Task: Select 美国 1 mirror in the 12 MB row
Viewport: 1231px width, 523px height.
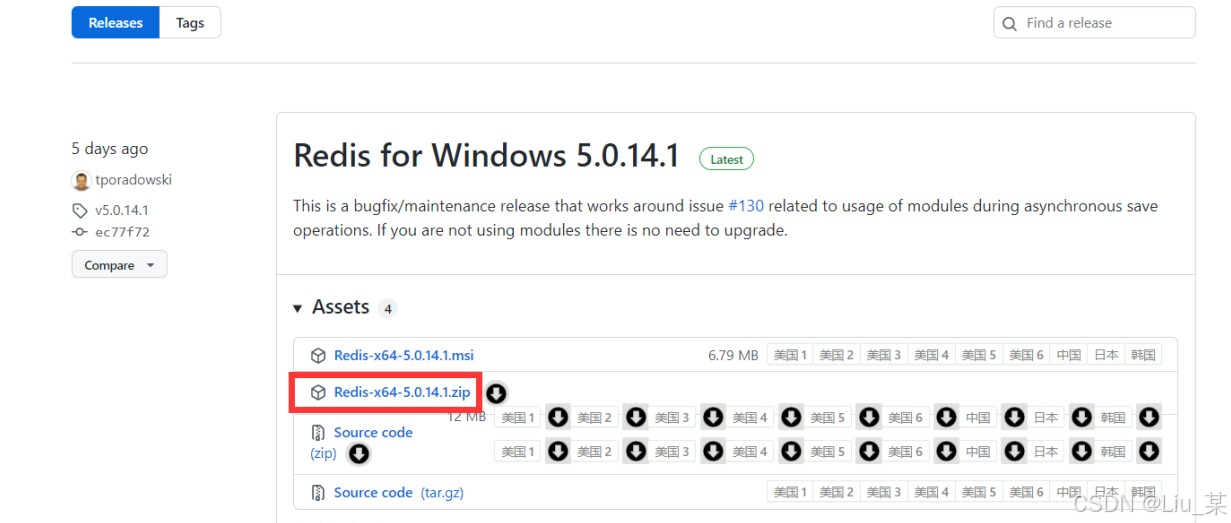Action: click(x=518, y=418)
